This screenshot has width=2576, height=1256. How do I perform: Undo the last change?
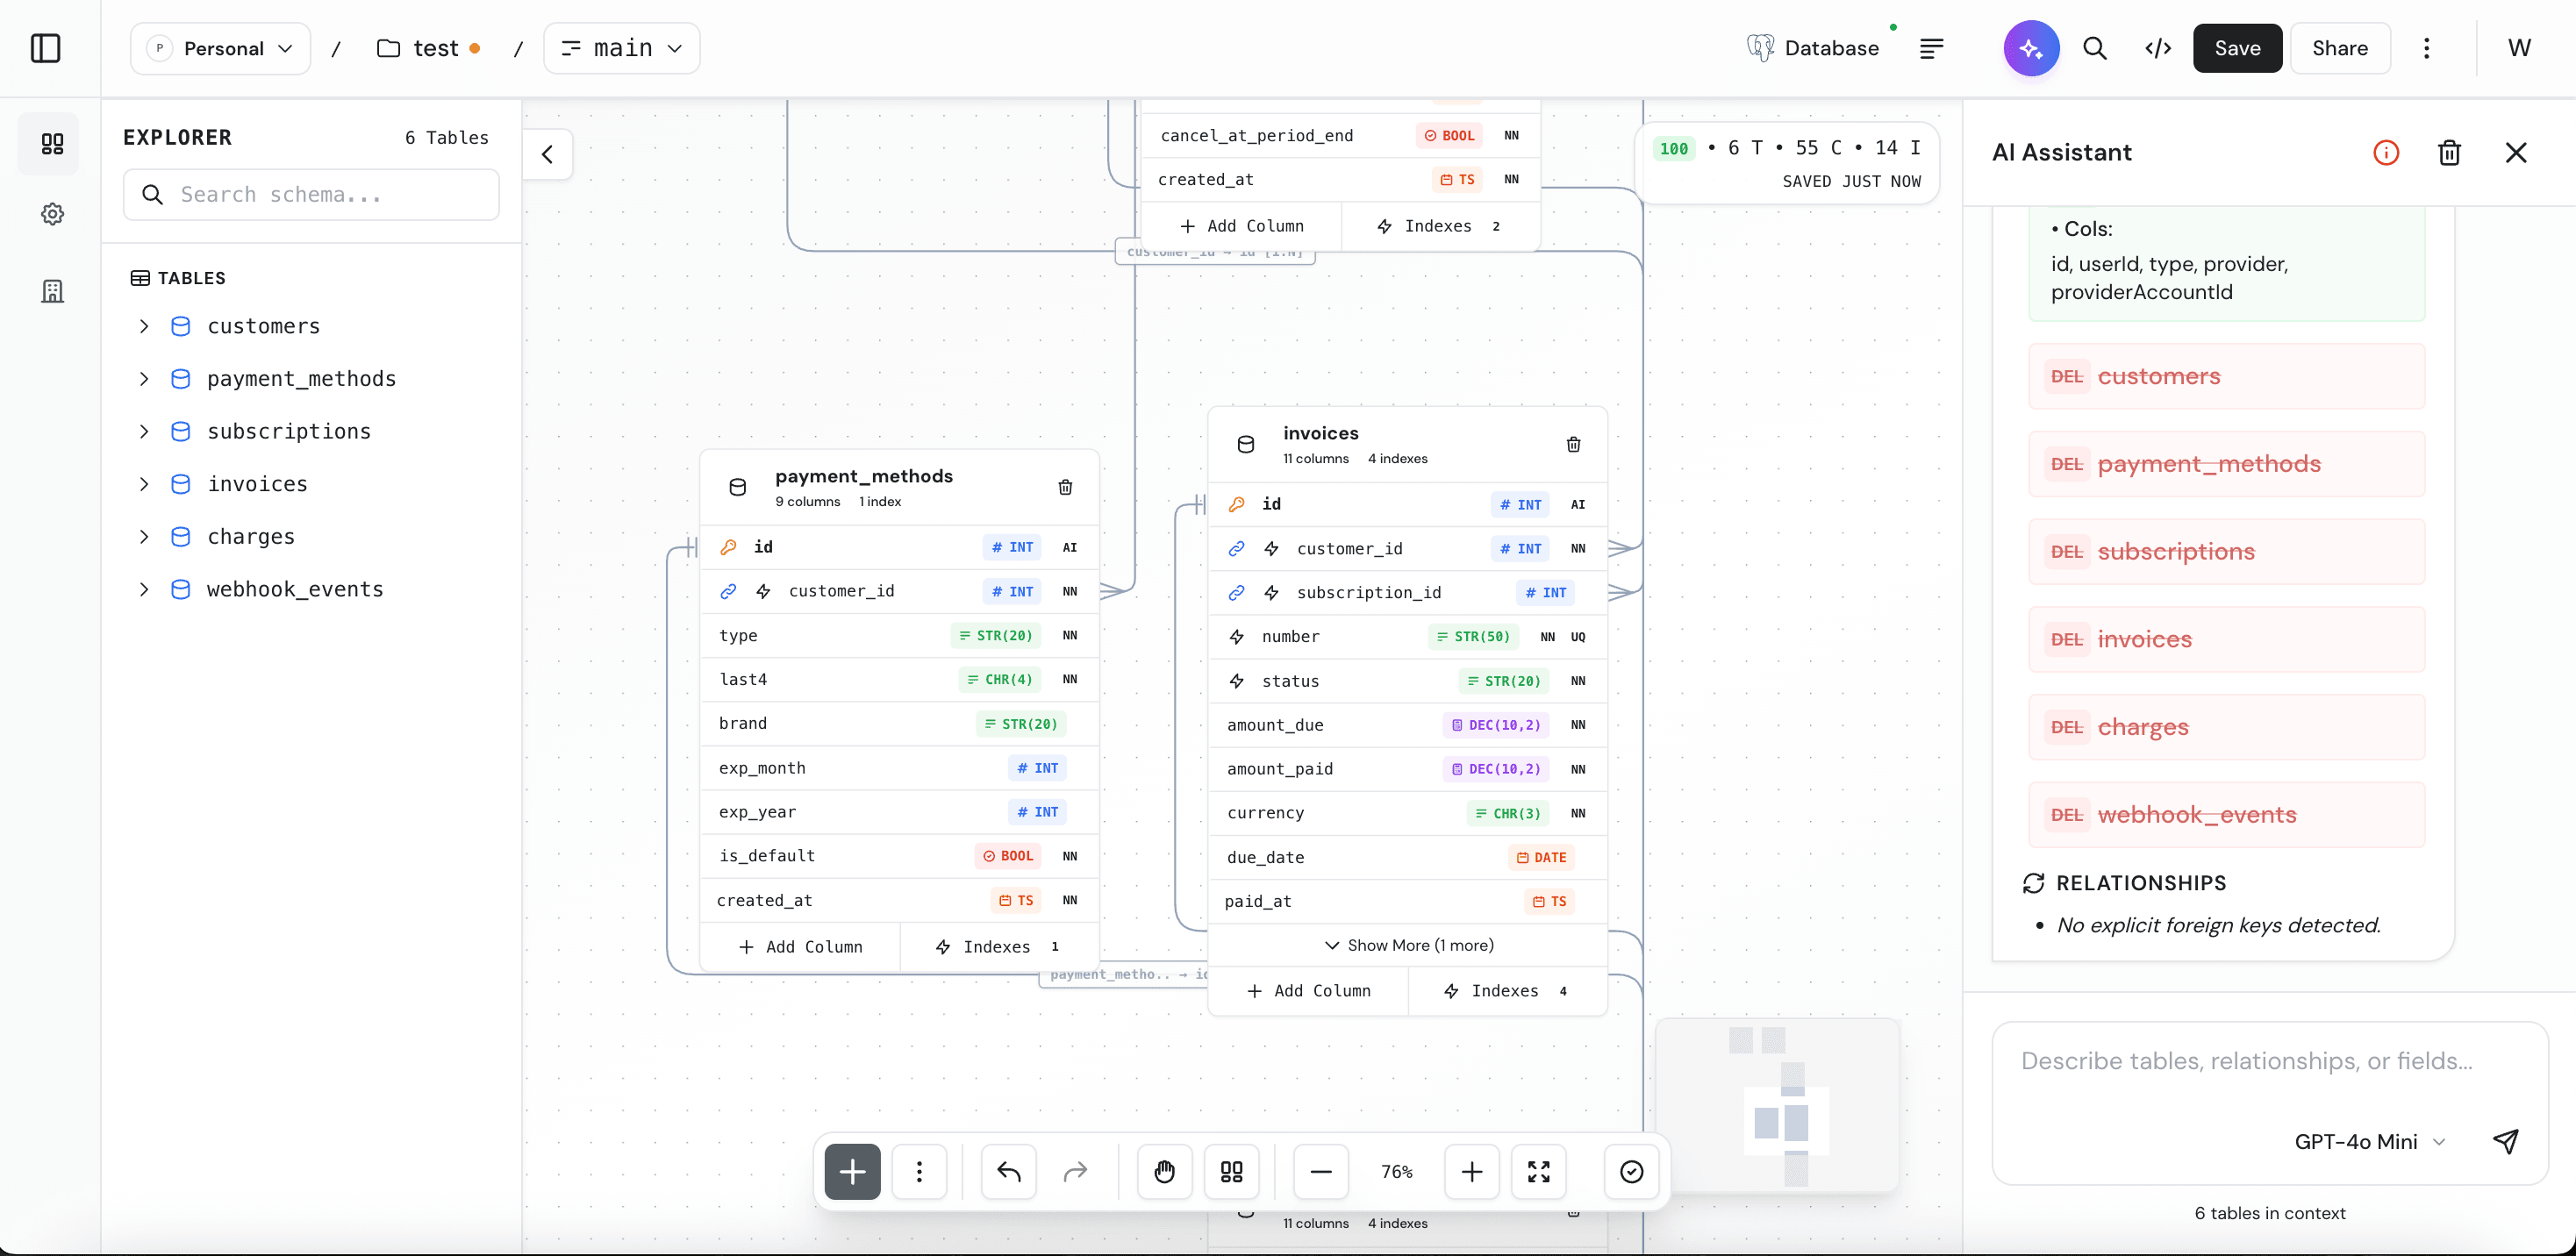coord(1008,1171)
